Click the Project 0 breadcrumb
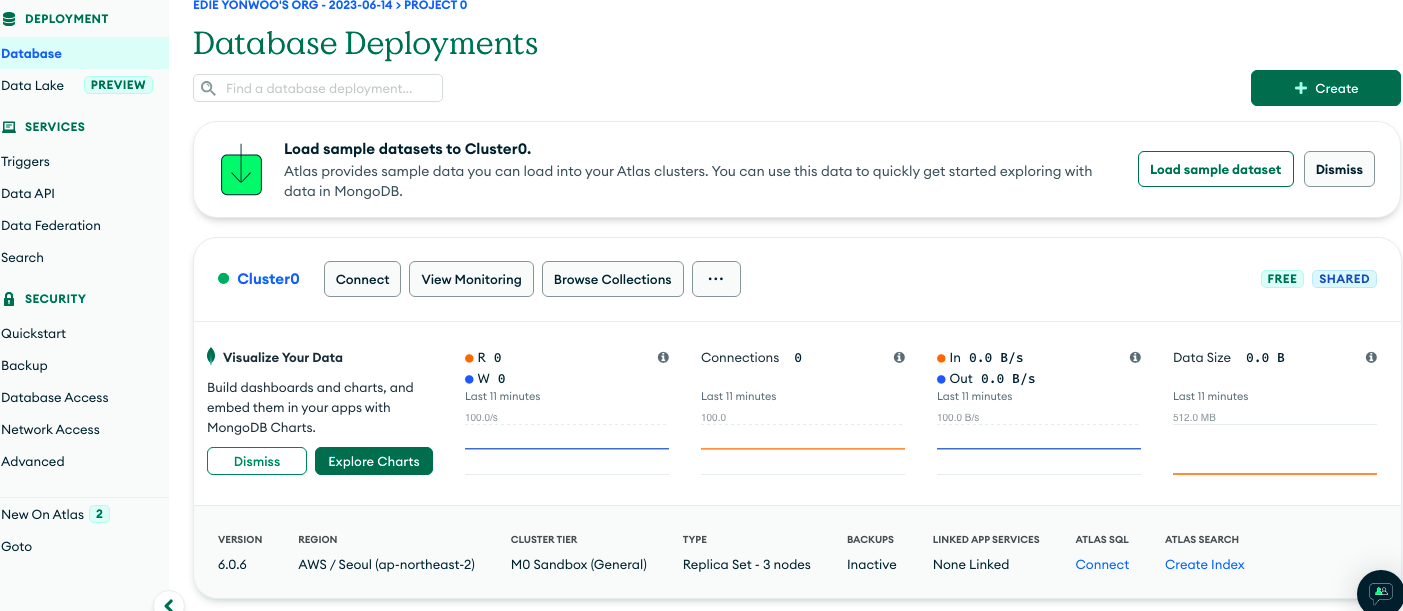Viewport: 1403px width, 611px height. pos(435,5)
